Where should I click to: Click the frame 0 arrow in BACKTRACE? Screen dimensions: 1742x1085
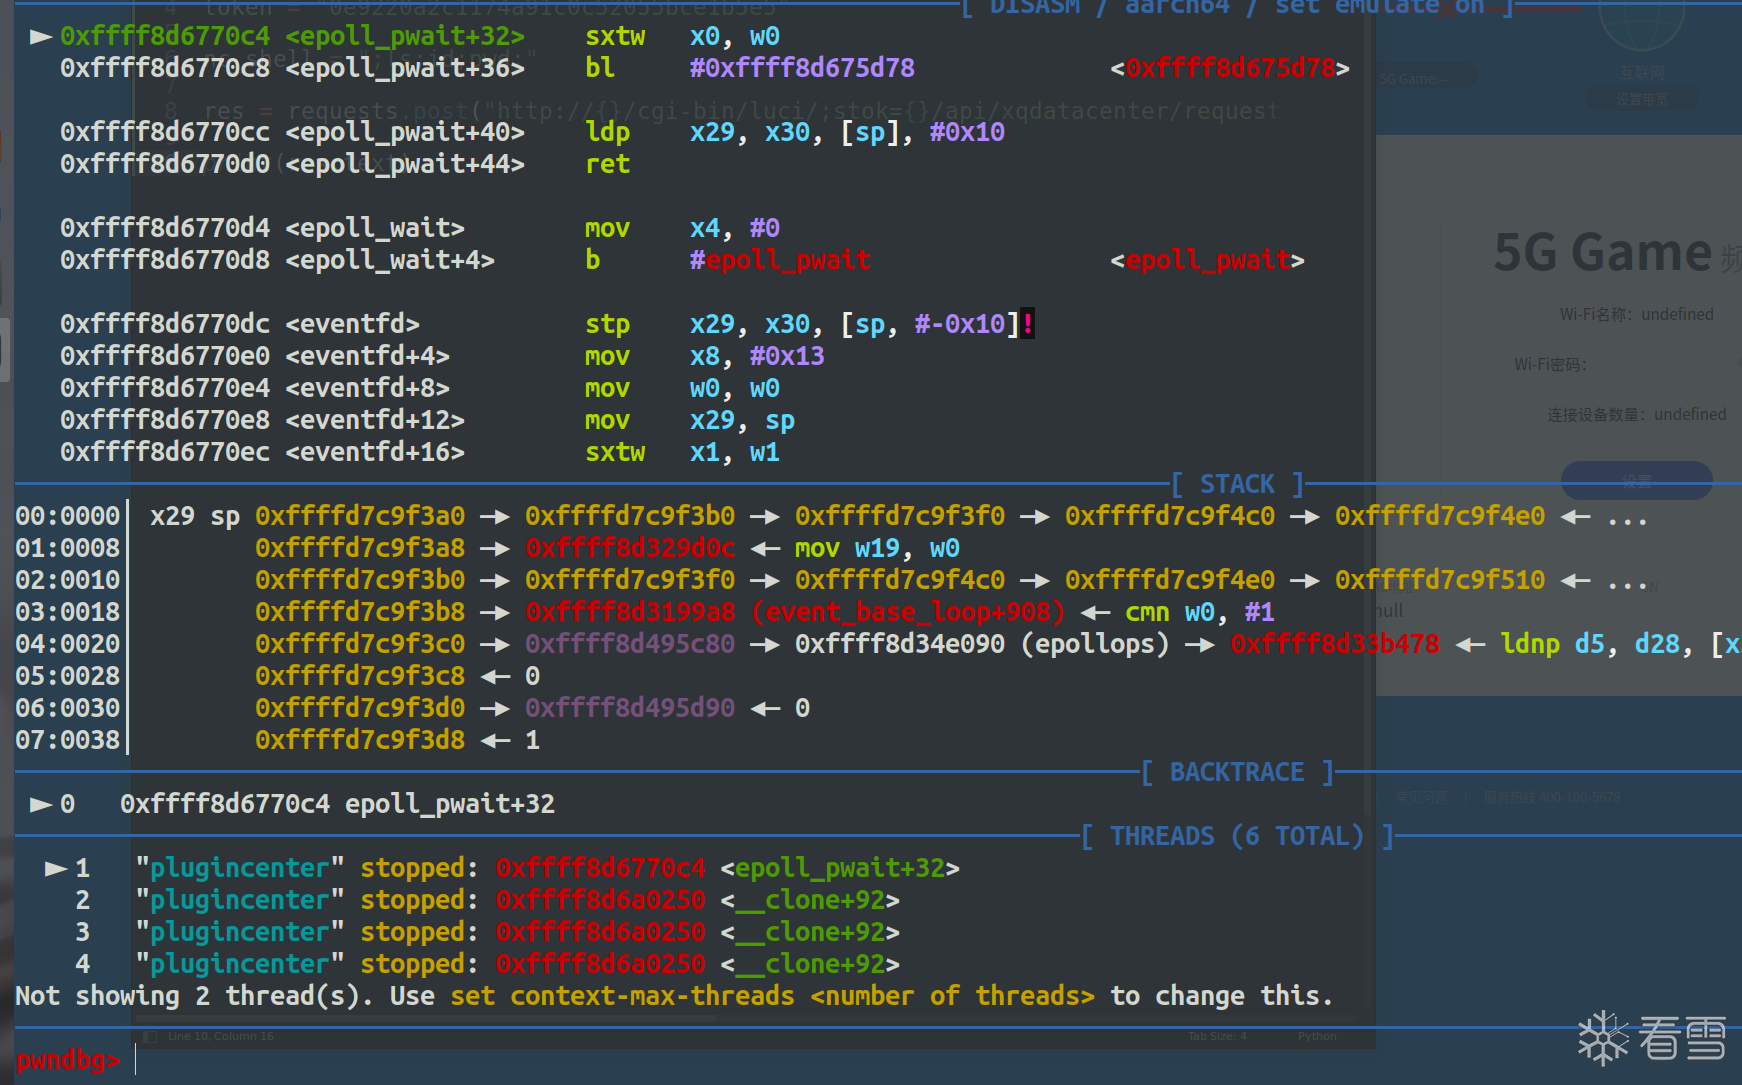[41, 804]
